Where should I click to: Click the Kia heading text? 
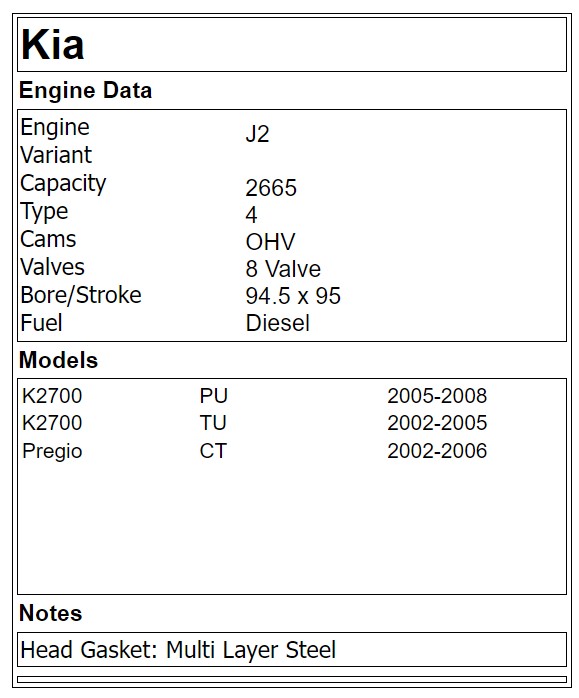(x=53, y=45)
